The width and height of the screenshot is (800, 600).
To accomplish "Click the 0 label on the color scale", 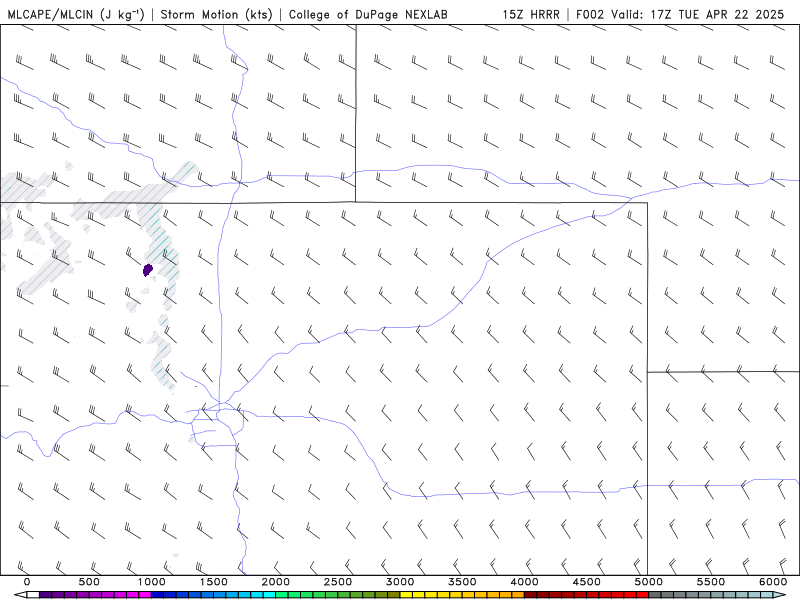I will pos(27,582).
